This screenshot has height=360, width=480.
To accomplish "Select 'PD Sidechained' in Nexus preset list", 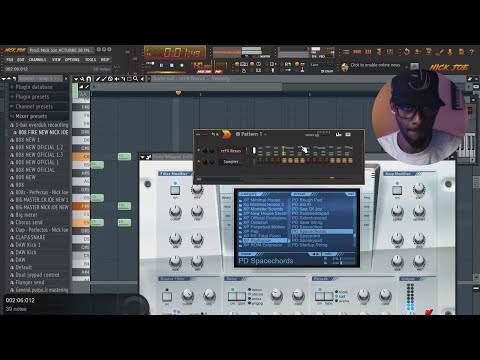I will (309, 218).
